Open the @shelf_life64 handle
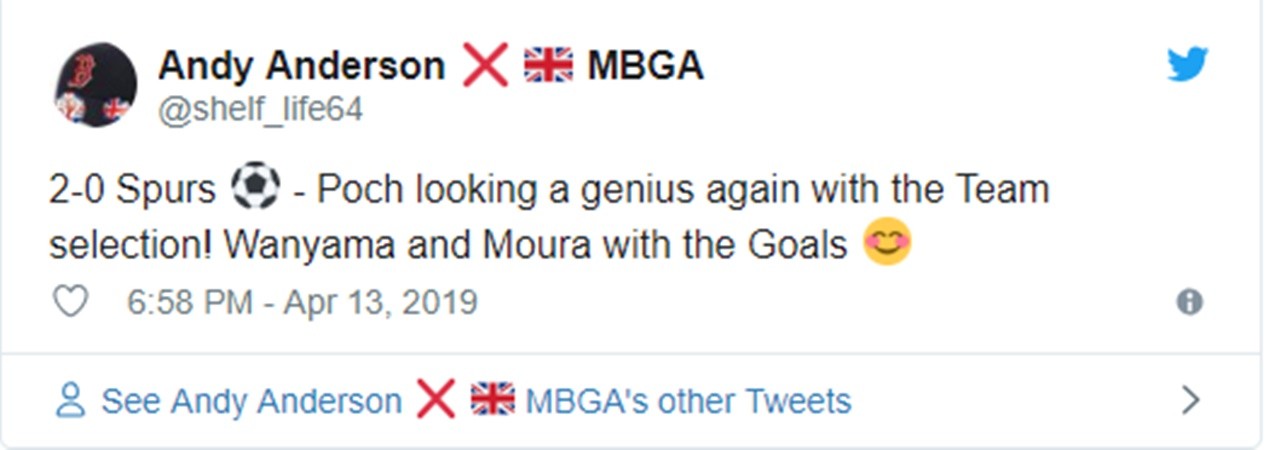 (260, 109)
